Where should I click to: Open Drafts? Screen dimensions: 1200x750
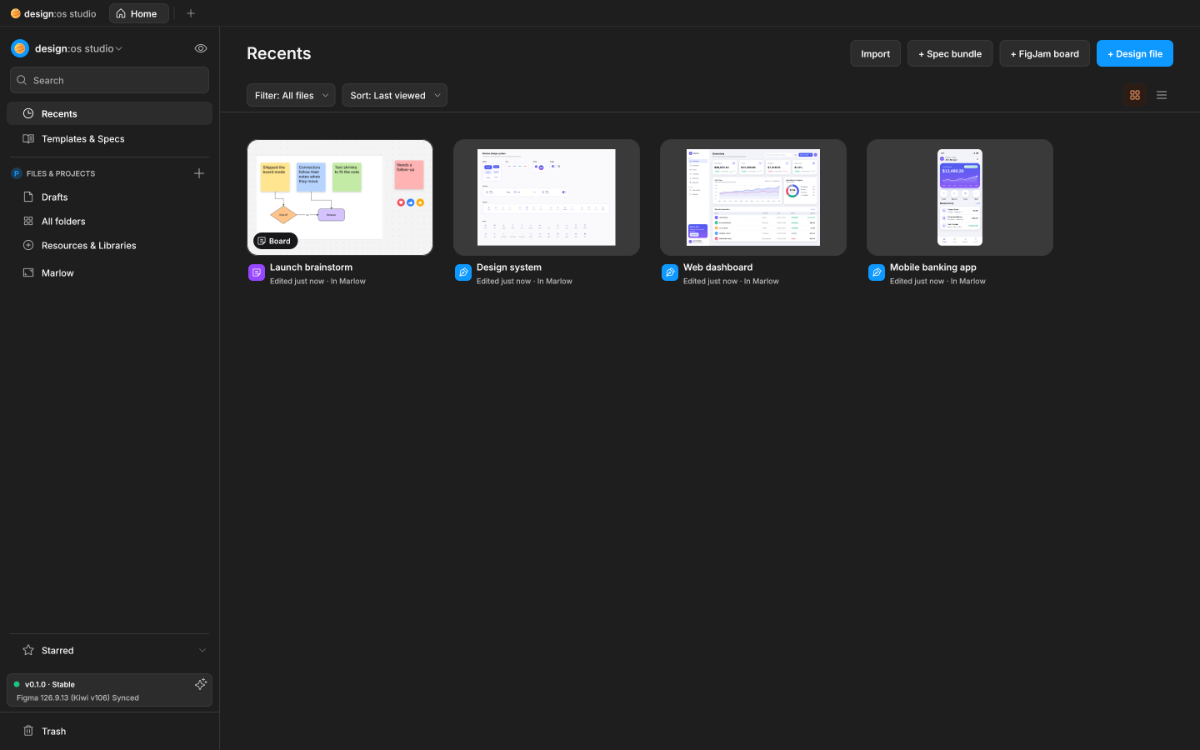coord(109,197)
